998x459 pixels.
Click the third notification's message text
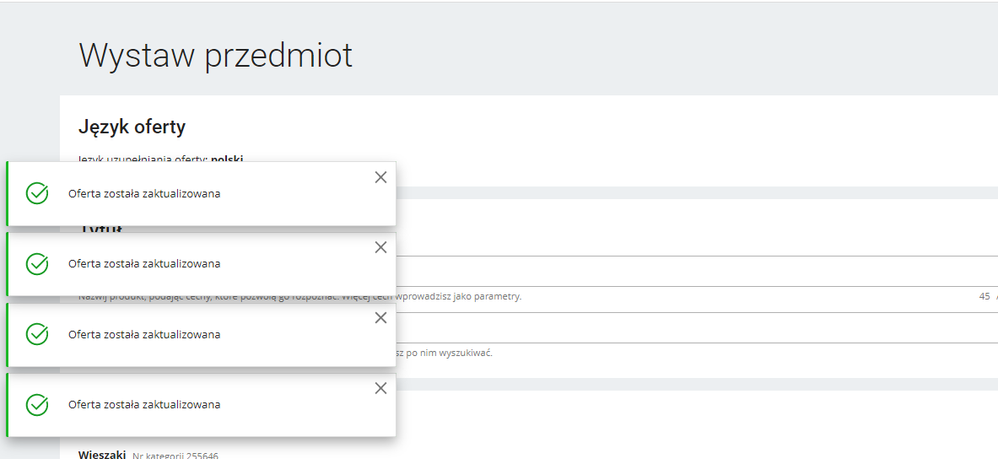pyautogui.click(x=144, y=334)
